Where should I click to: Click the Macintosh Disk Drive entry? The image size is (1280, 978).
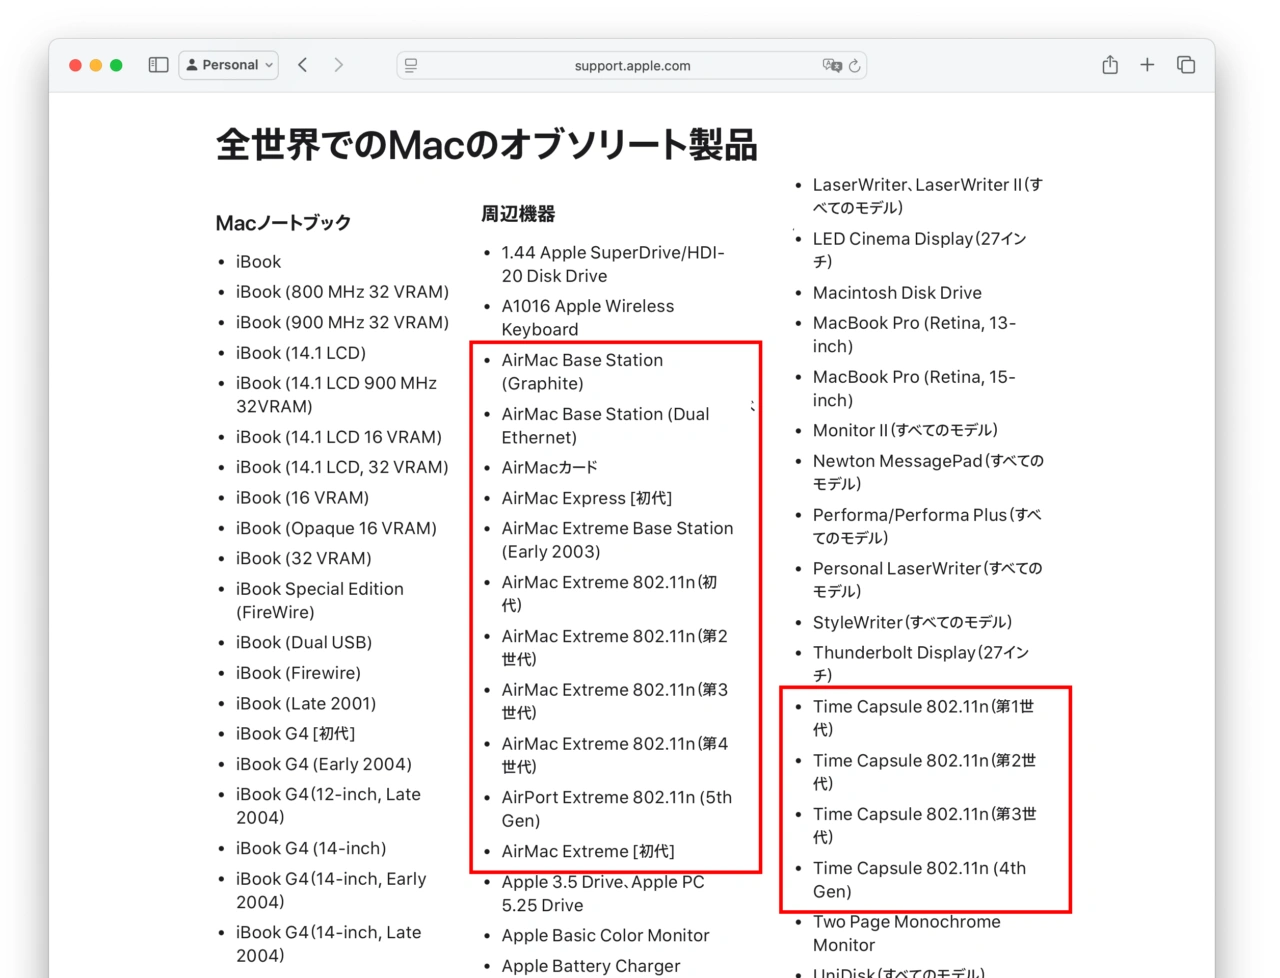point(897,293)
